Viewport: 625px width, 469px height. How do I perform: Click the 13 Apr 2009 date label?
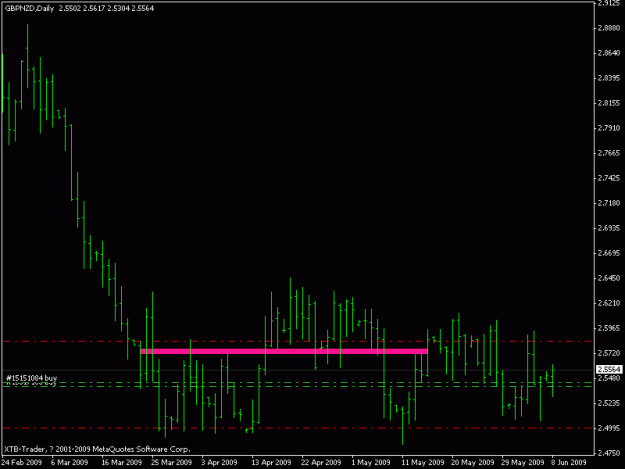271,462
